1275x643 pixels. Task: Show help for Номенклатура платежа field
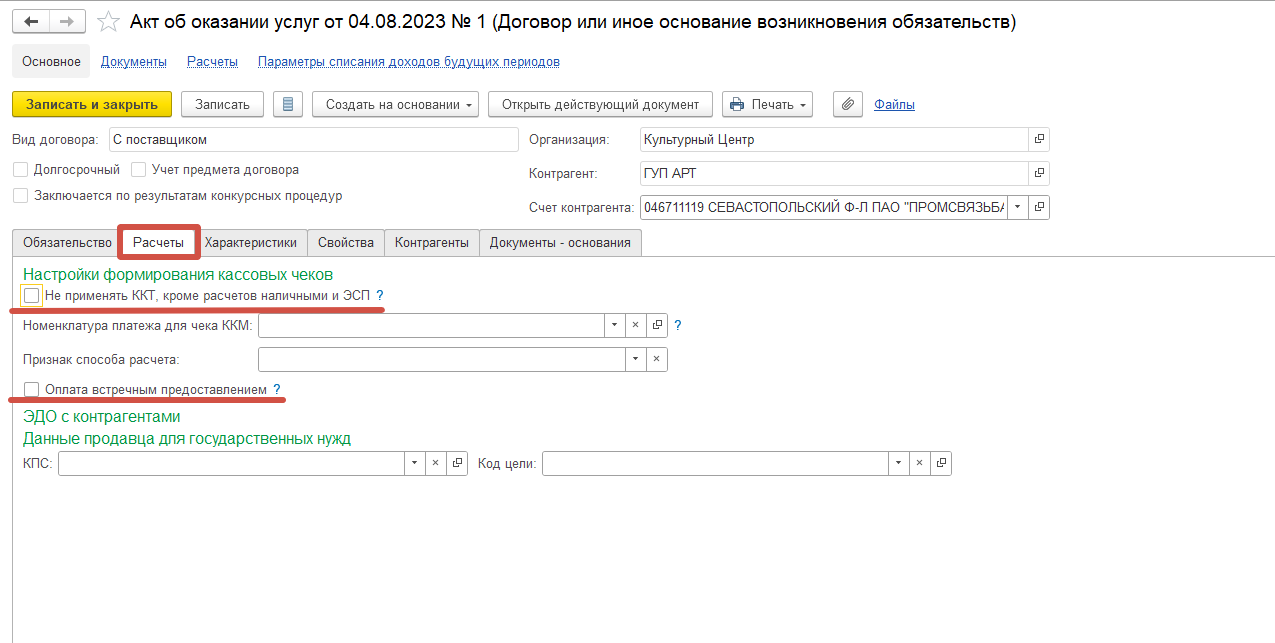[678, 325]
